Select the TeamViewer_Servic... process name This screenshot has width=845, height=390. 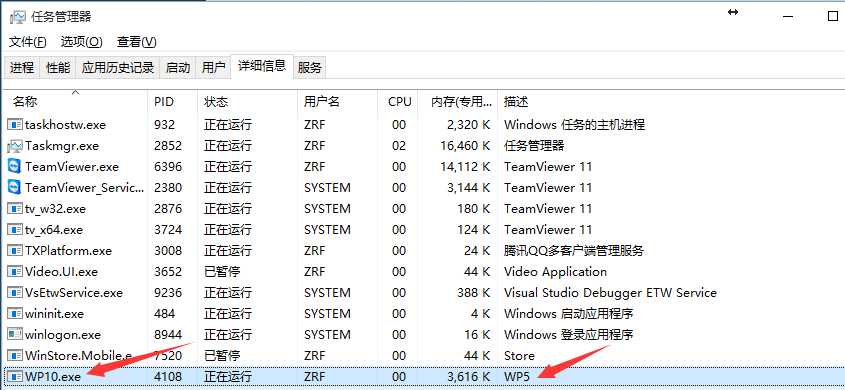(x=85, y=188)
